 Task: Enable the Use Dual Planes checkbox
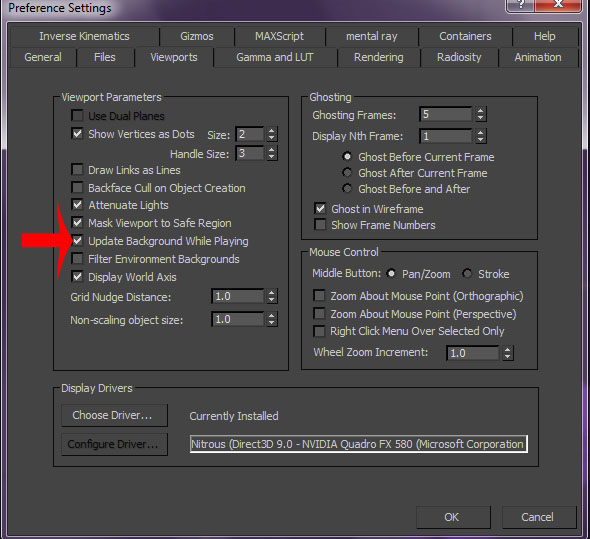[77, 115]
